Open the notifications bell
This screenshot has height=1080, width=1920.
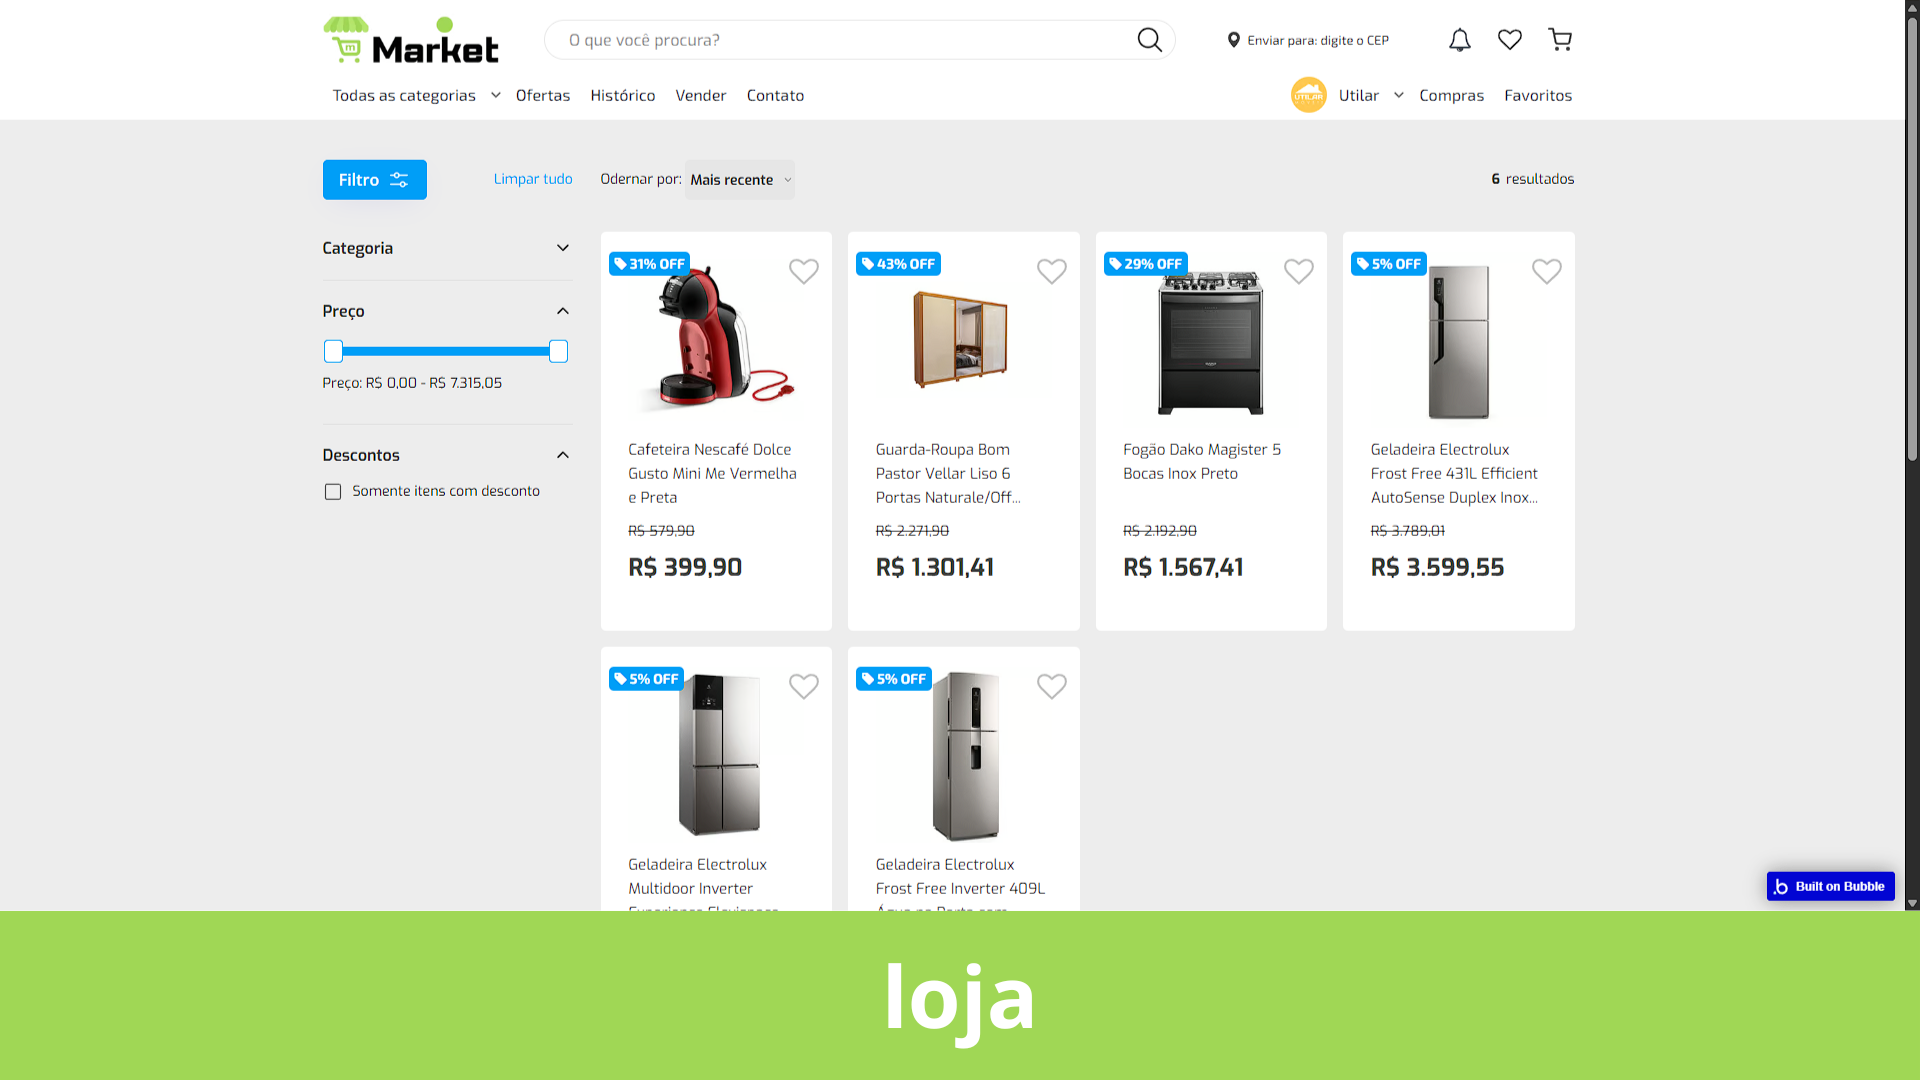point(1460,40)
